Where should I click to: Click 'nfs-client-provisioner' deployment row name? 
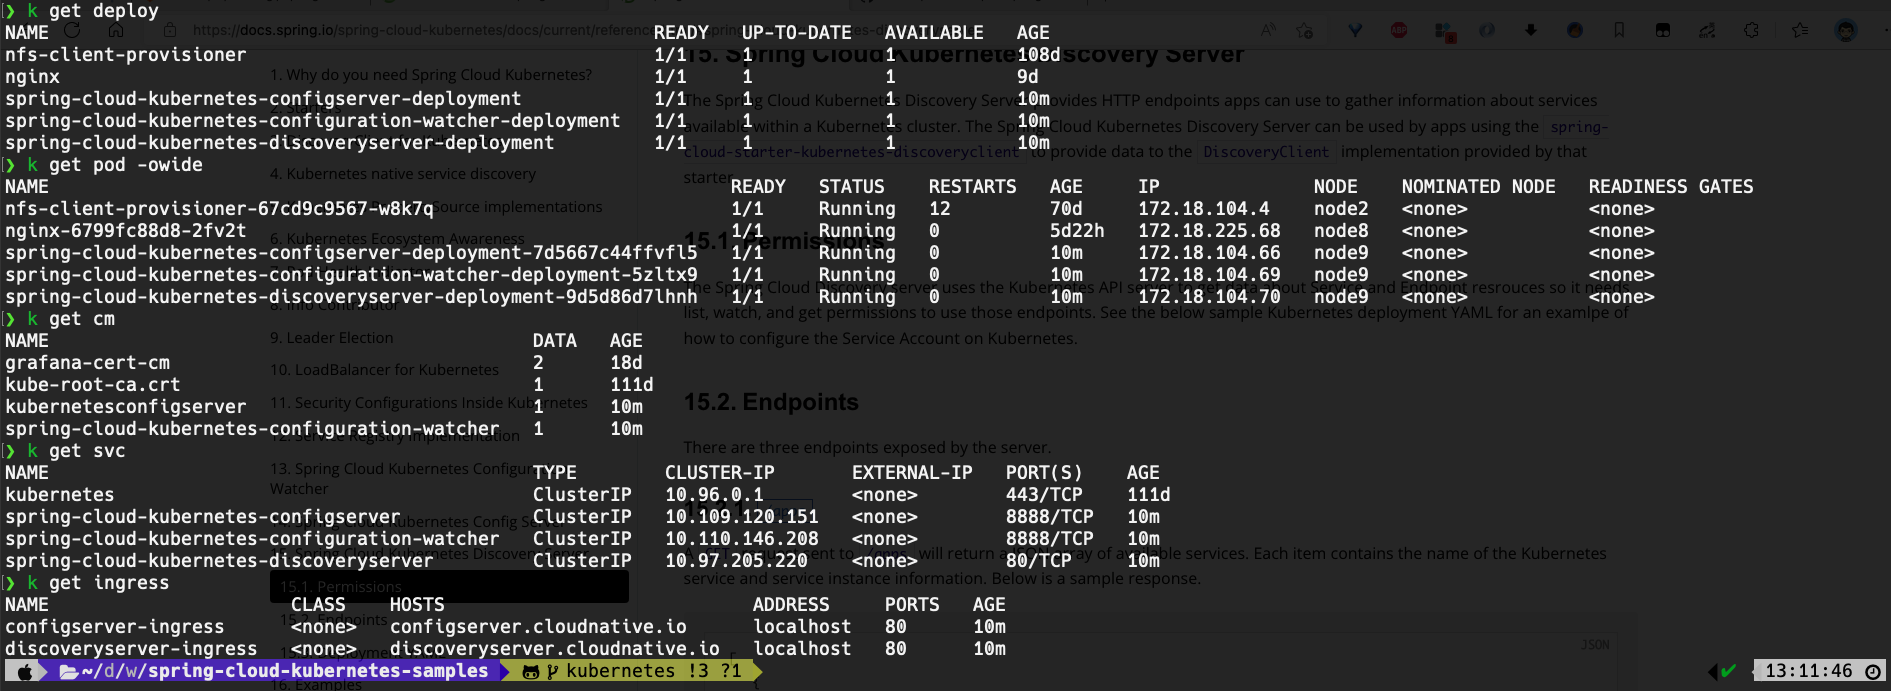coord(125,55)
